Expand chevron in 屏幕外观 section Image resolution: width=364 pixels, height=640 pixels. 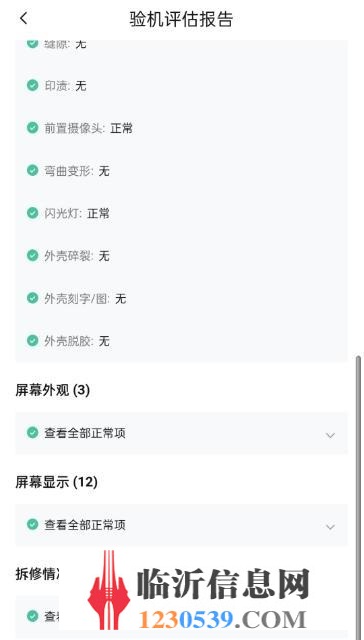click(x=330, y=435)
